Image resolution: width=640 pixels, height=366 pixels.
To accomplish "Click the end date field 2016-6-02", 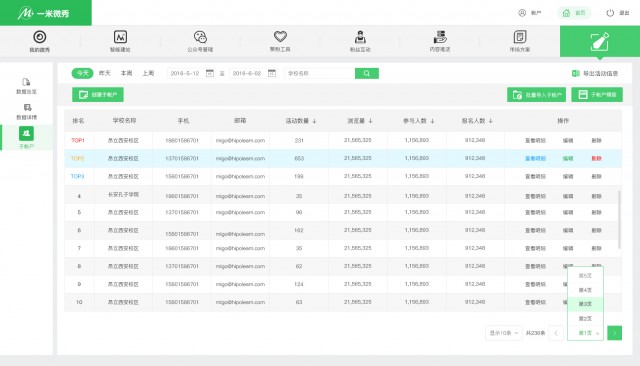I will [x=248, y=73].
